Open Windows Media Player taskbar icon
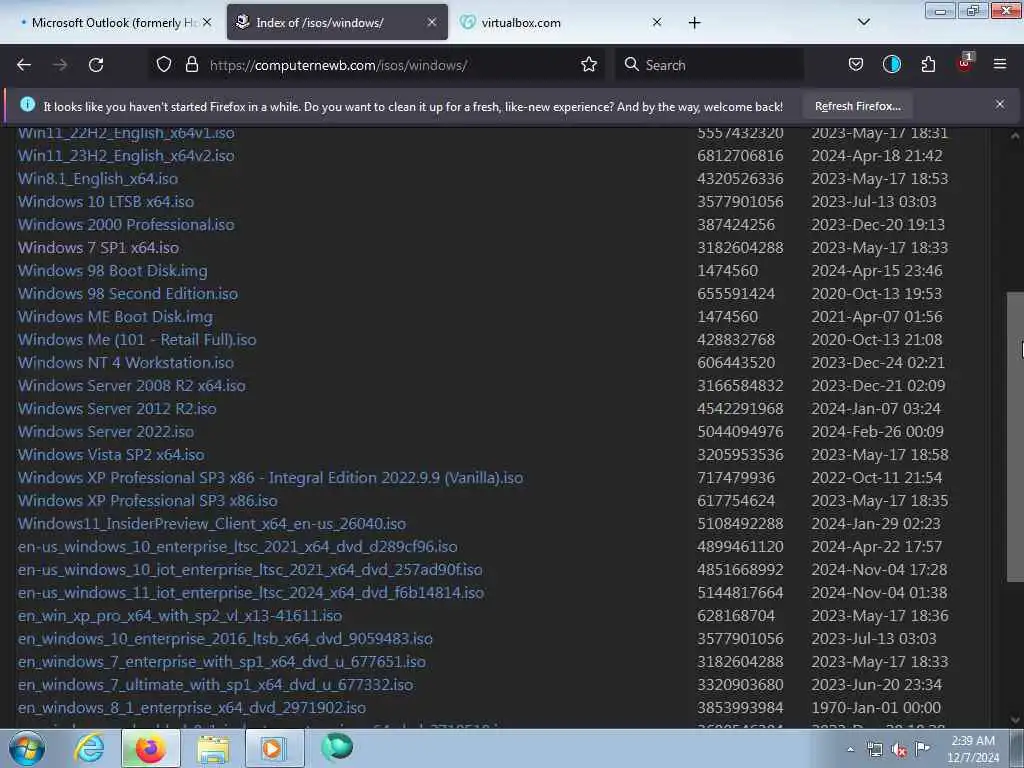The image size is (1024, 768). pyautogui.click(x=274, y=748)
